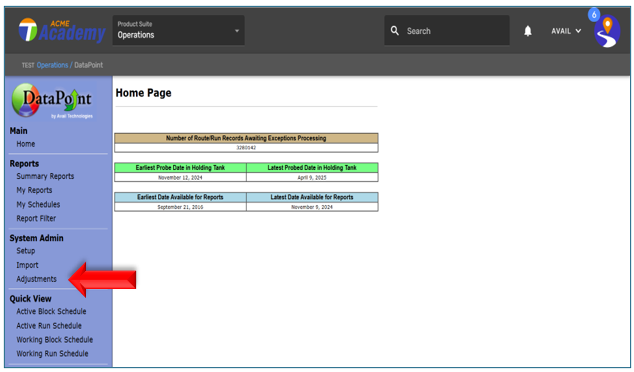Click the Earliest Date Available for Reports header
The height and width of the screenshot is (372, 634).
pos(180,197)
